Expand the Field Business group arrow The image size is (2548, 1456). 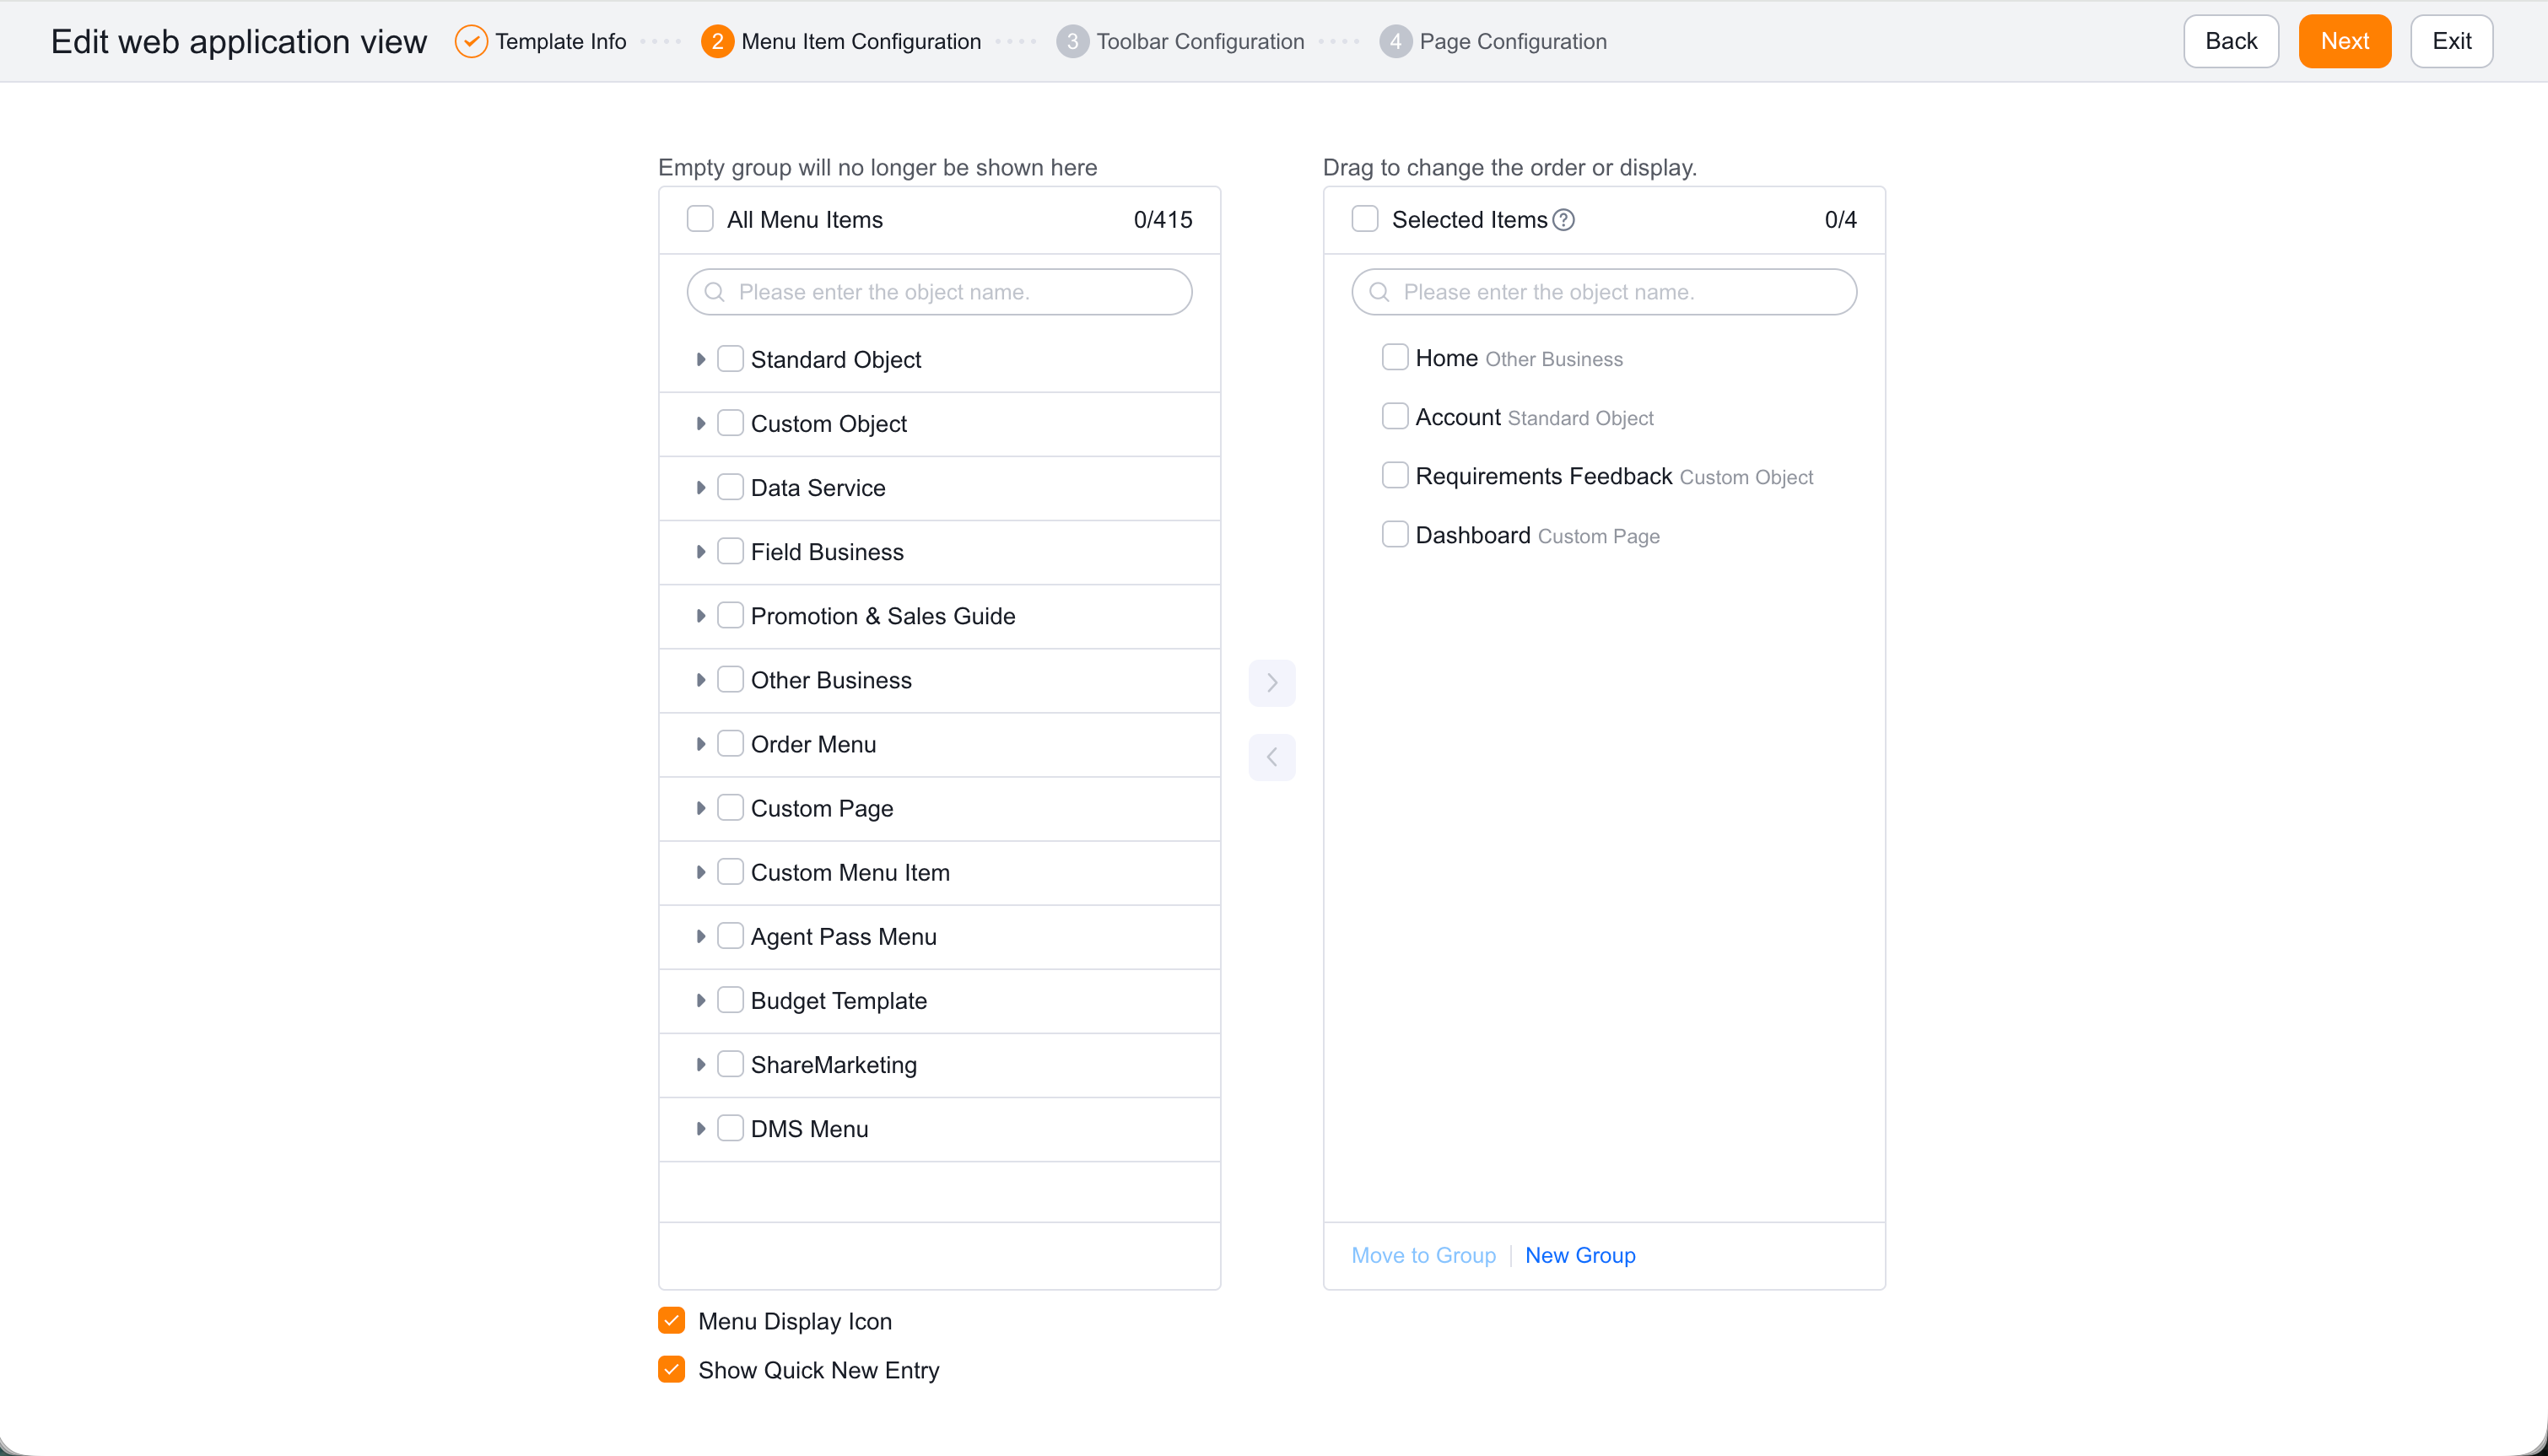[700, 551]
